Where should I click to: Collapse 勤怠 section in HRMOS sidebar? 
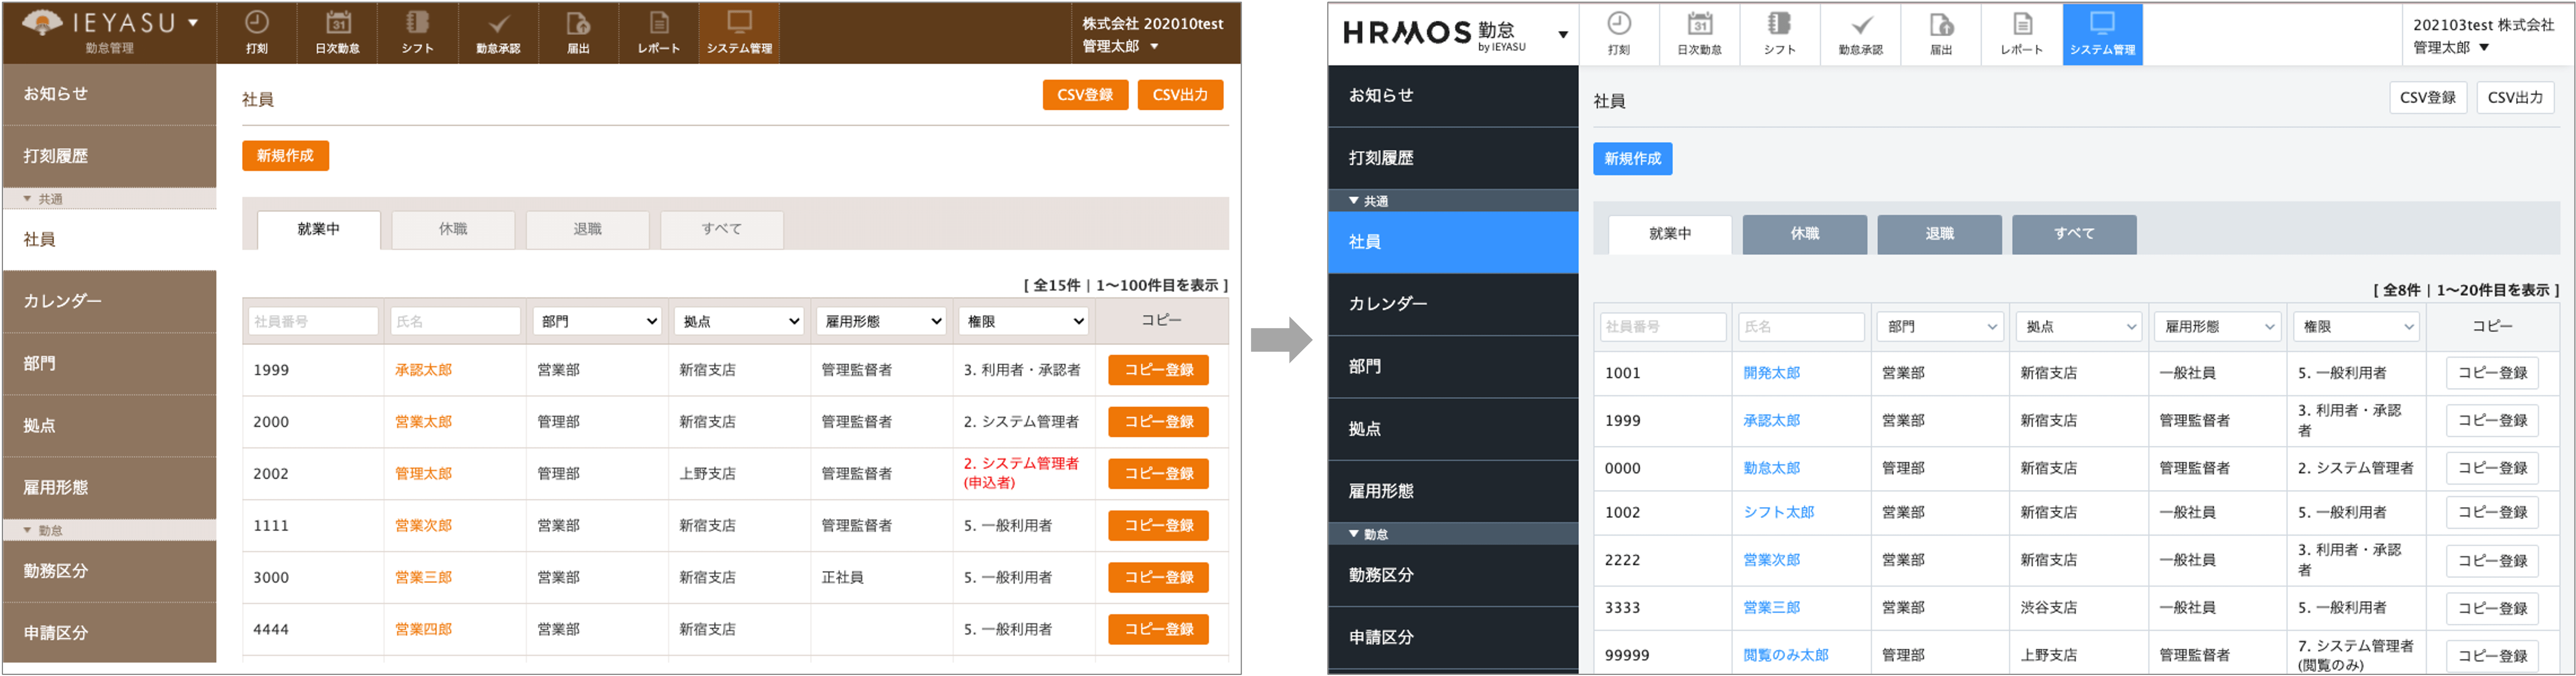[x=1453, y=534]
